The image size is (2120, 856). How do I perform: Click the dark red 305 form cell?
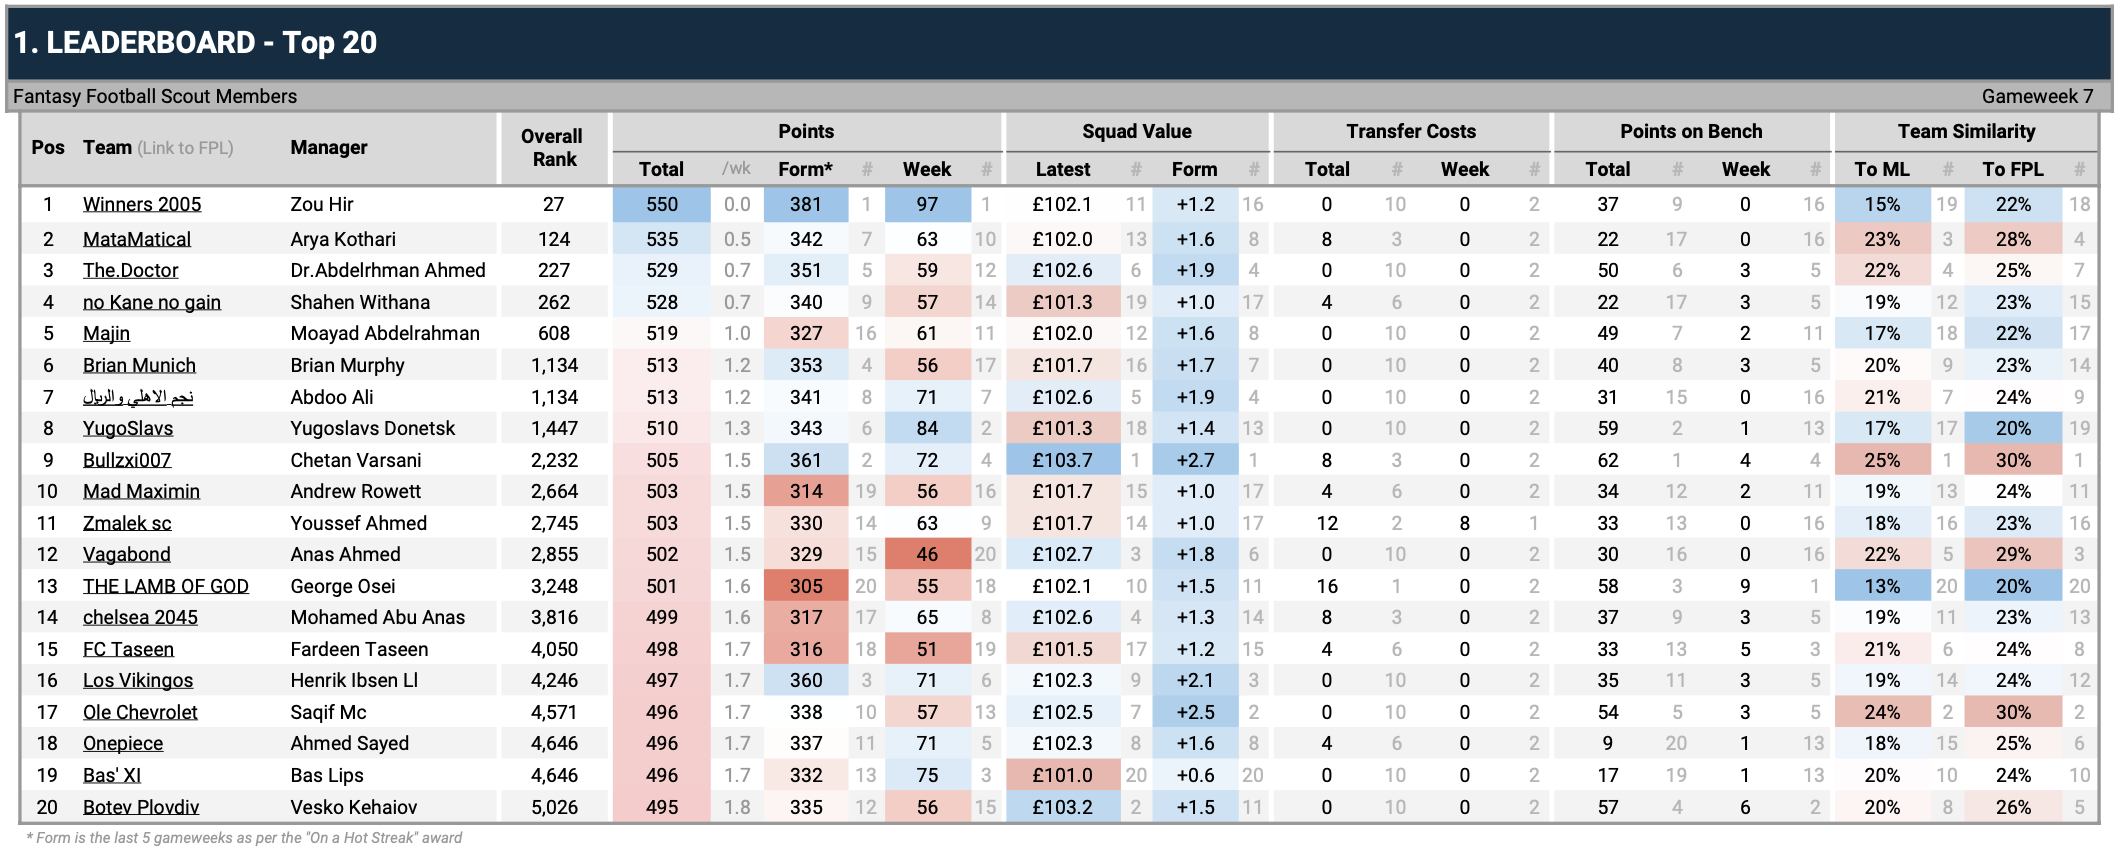(x=805, y=587)
